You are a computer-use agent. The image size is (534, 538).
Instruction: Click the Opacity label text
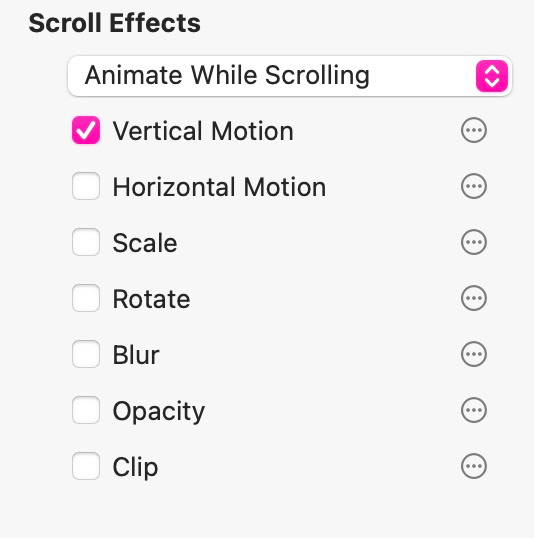159,412
